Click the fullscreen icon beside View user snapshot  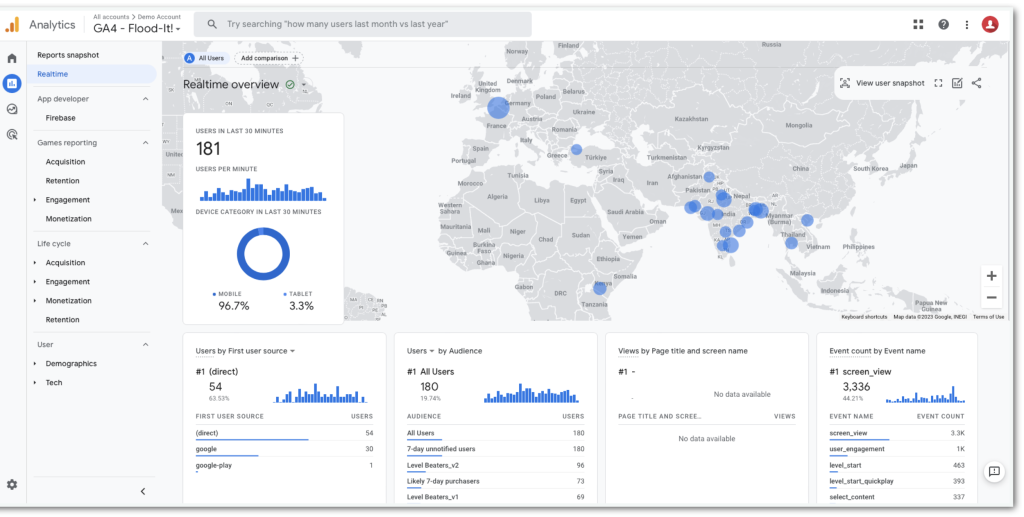pyautogui.click(x=938, y=84)
